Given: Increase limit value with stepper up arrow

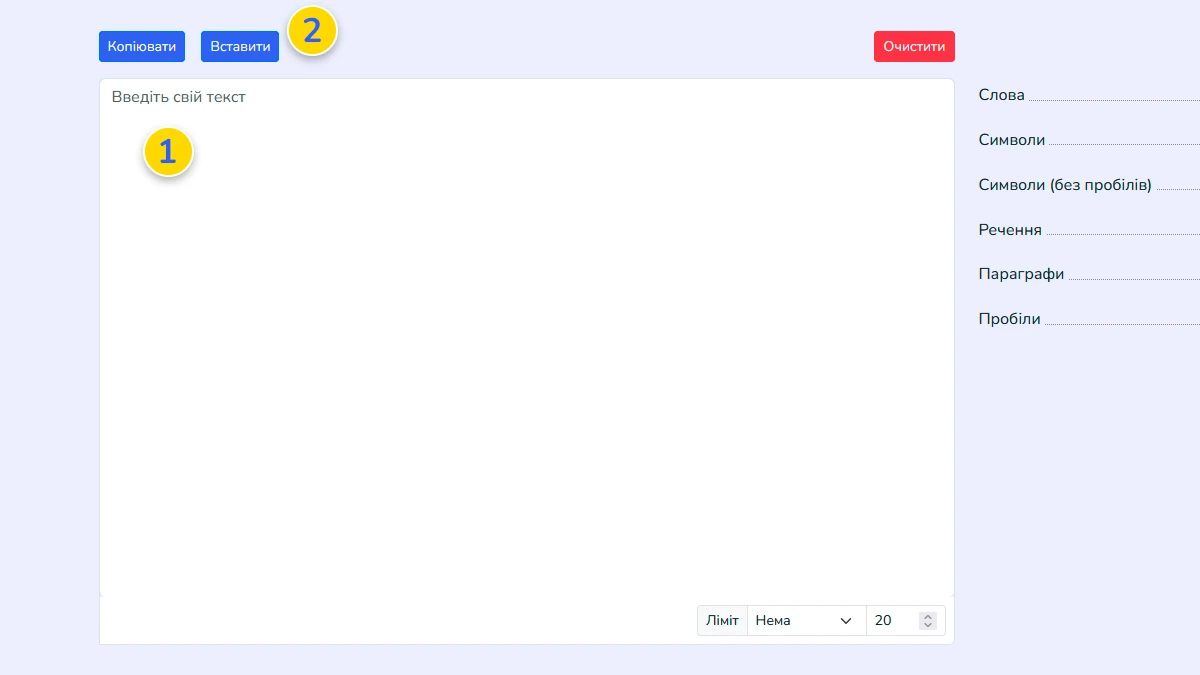Looking at the screenshot, I should 928,617.
